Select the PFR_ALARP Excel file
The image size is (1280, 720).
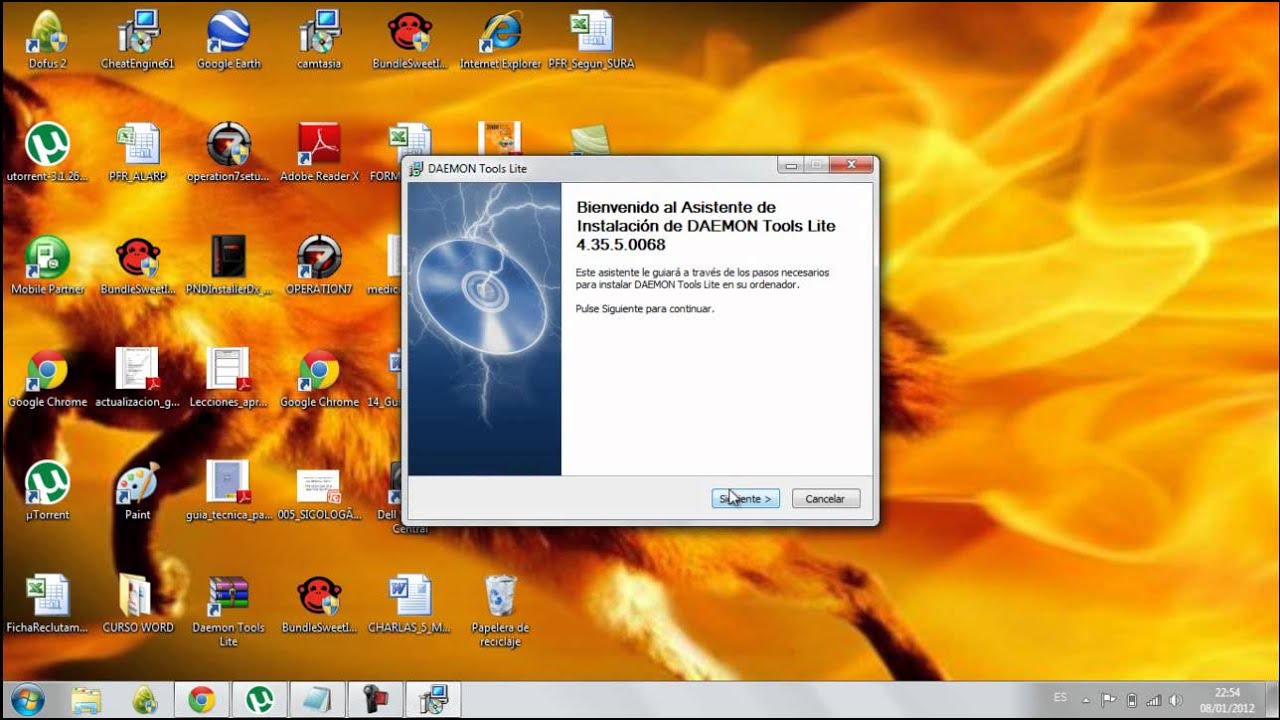click(x=138, y=152)
